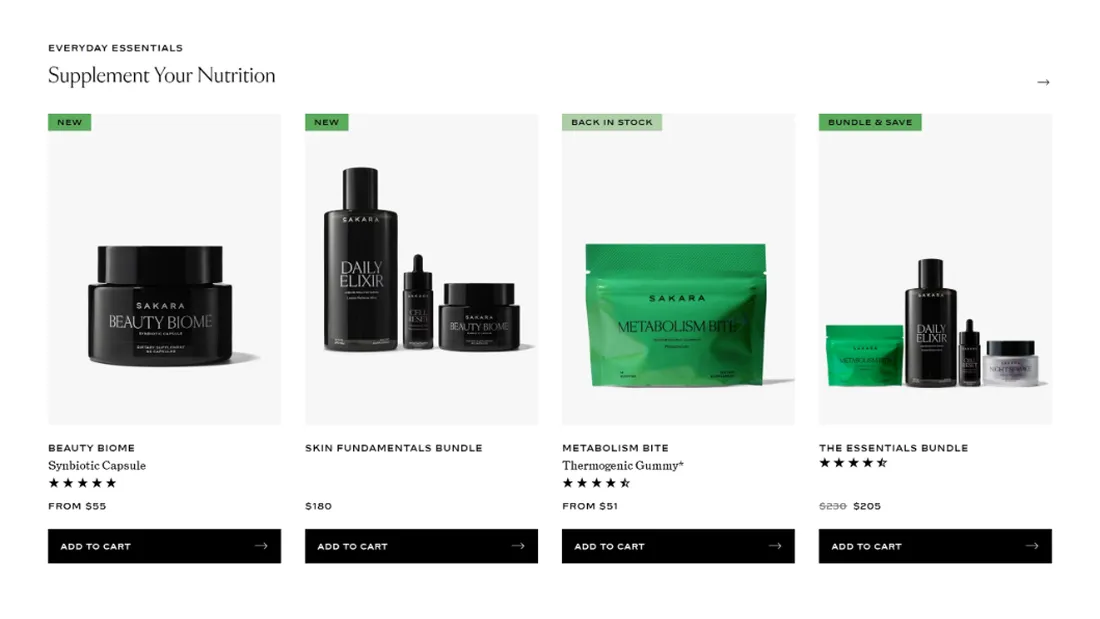The image size is (1100, 619).
Task: Click the carousel next arrow icon
Action: pos(1043,82)
